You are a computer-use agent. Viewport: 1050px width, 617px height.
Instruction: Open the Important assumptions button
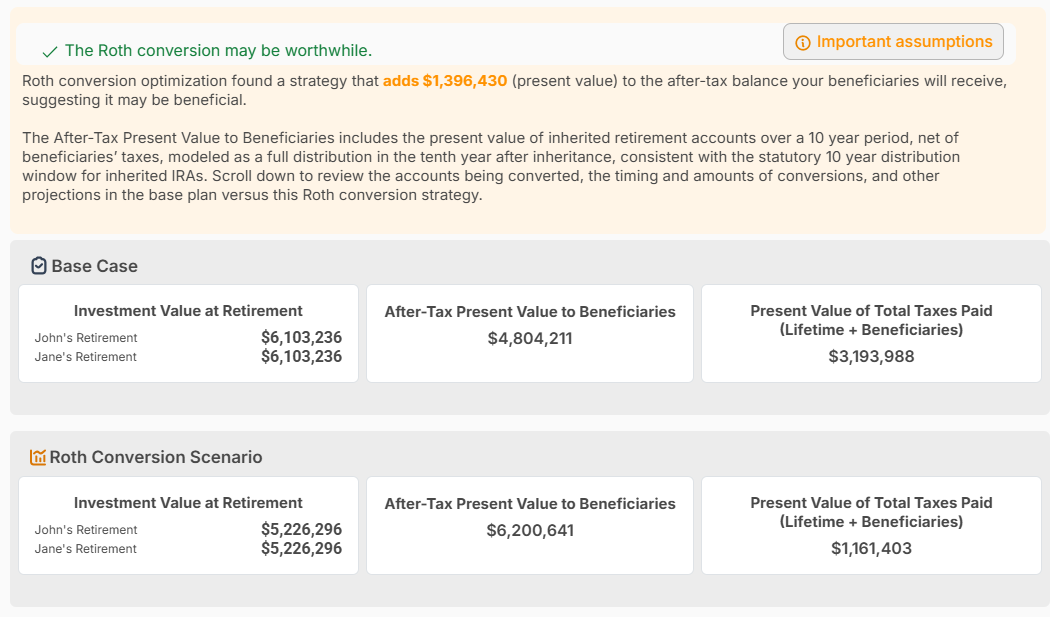point(893,42)
